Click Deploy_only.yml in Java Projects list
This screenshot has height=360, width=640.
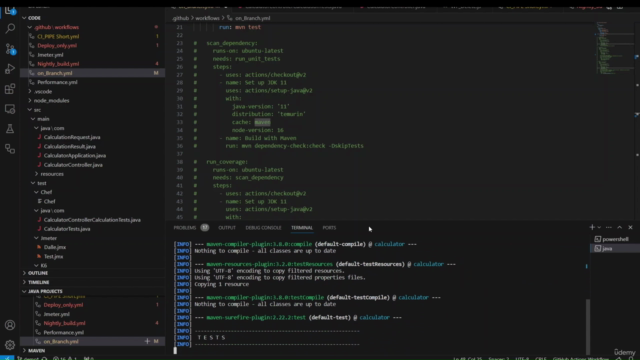[63, 305]
